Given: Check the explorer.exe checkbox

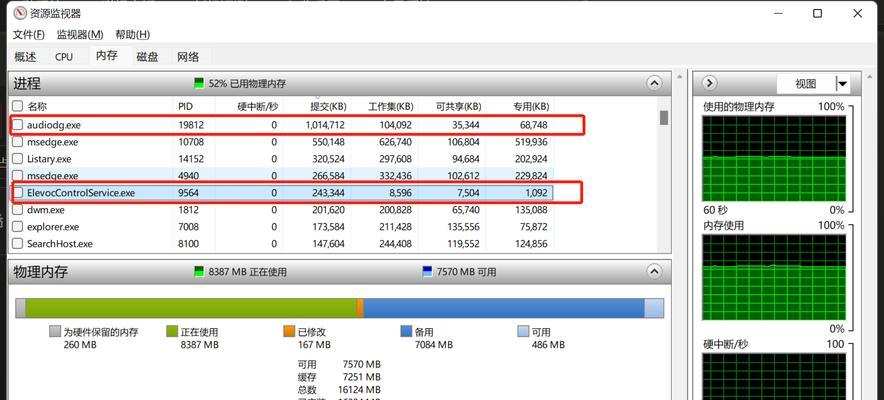Looking at the screenshot, I should (x=18, y=227).
